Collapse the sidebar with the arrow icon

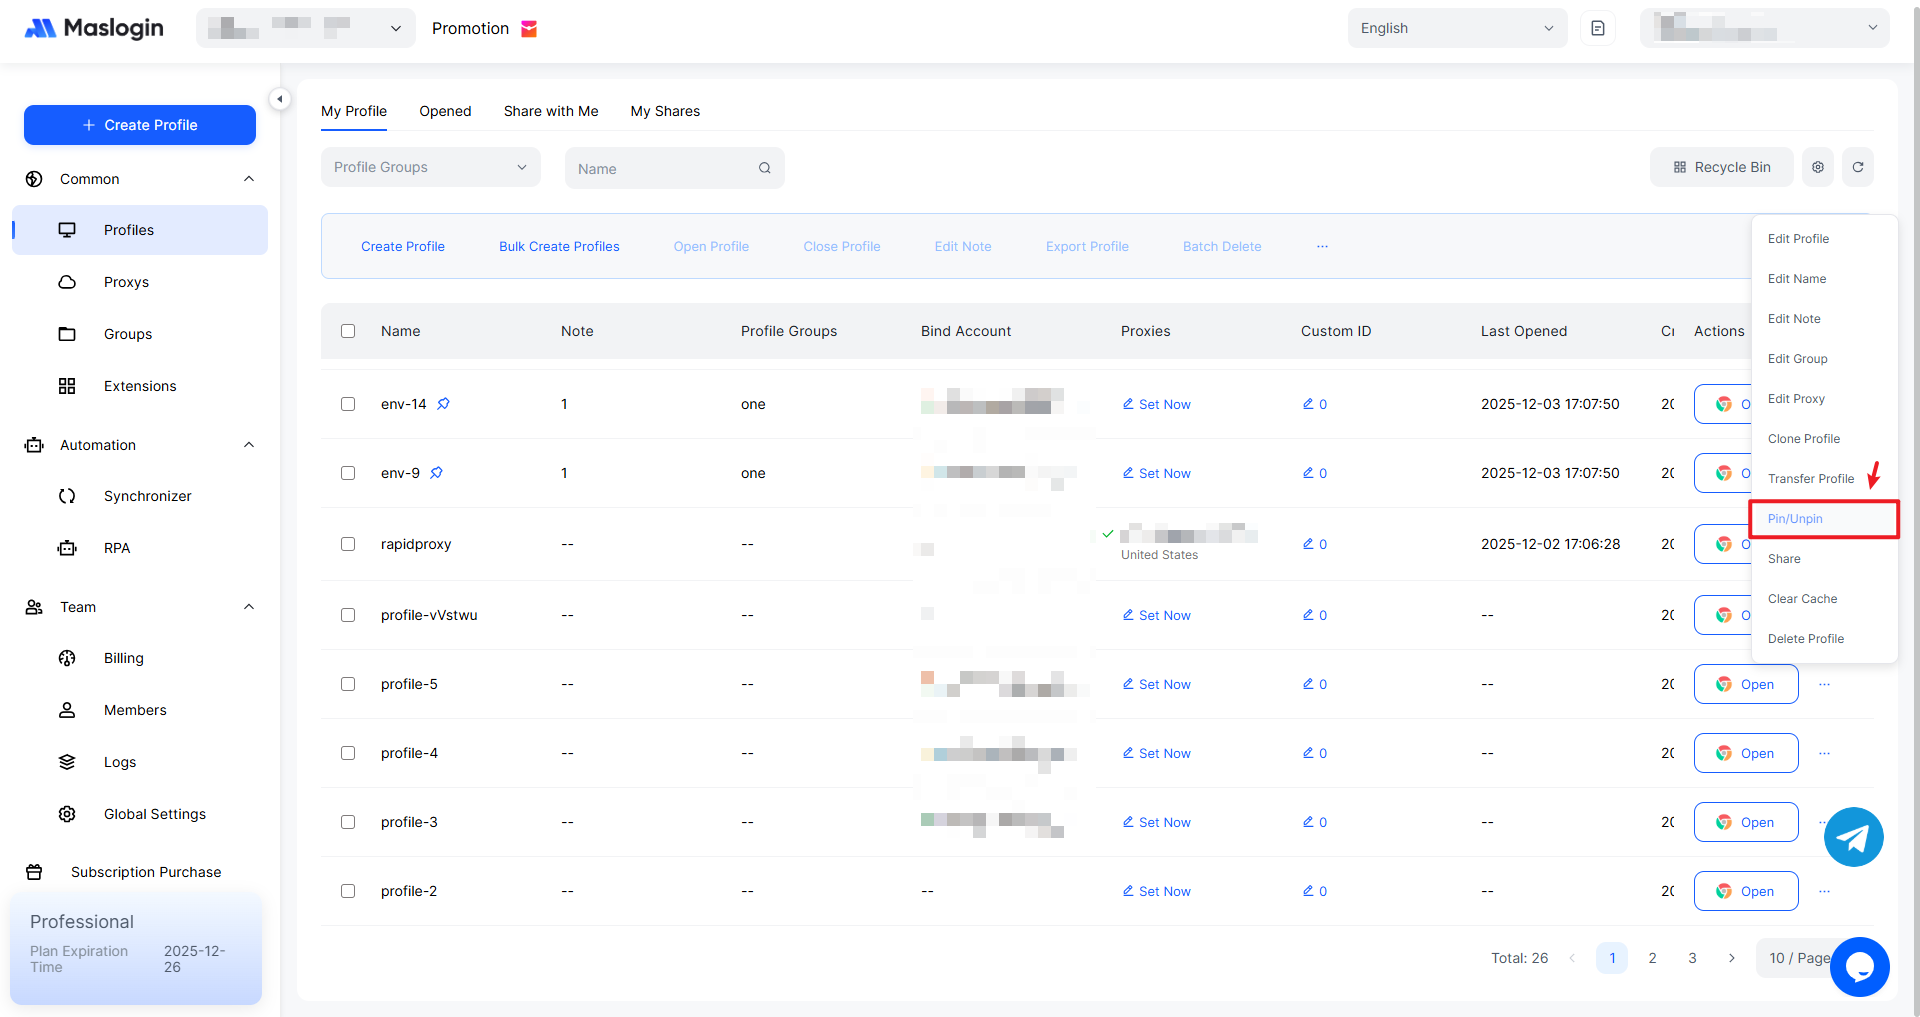(x=280, y=99)
